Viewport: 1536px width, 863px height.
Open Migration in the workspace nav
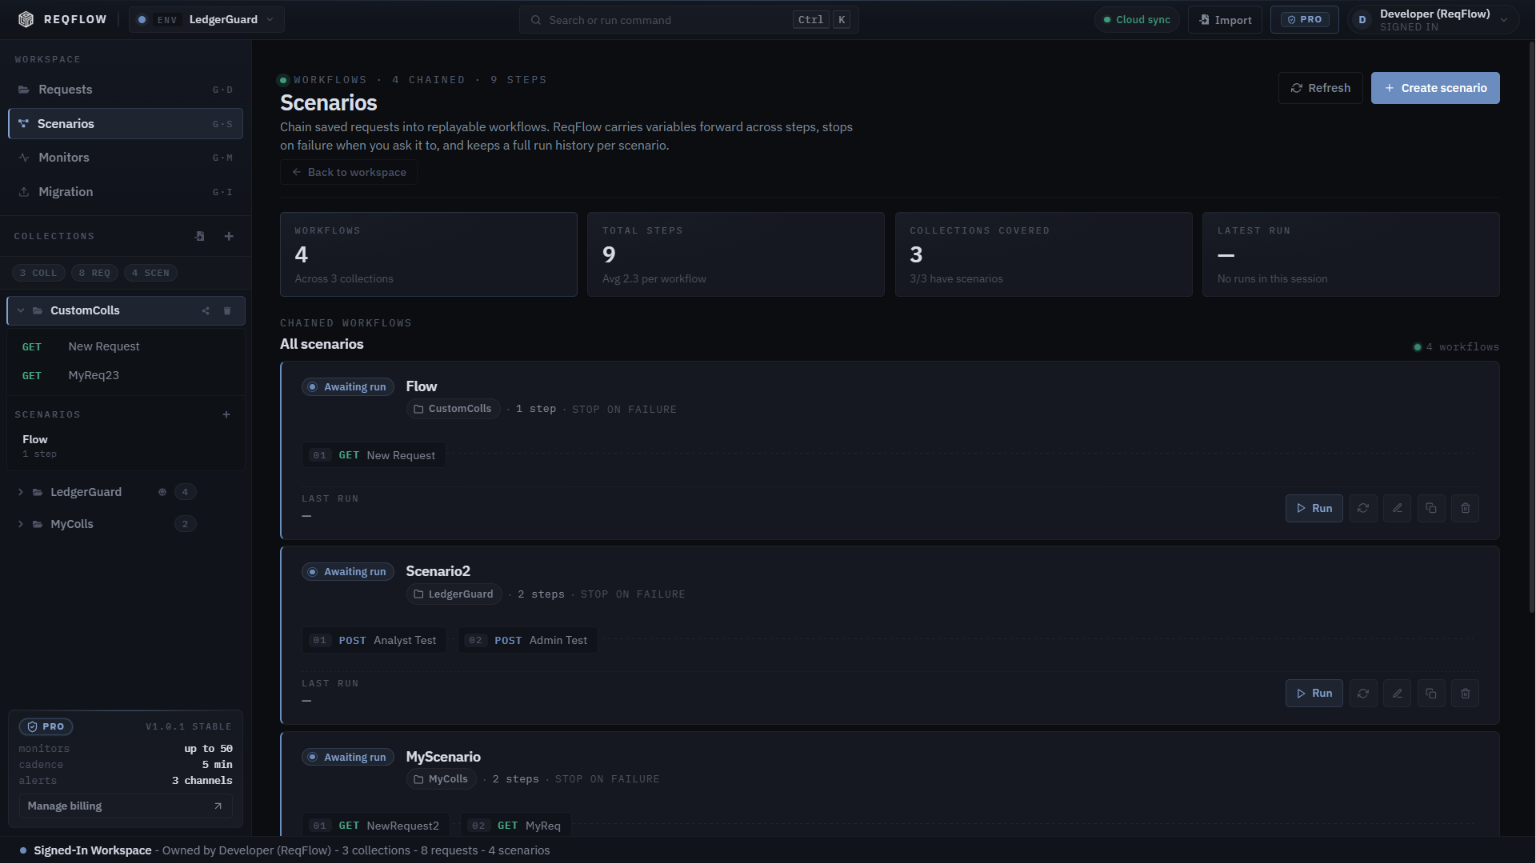(x=125, y=192)
